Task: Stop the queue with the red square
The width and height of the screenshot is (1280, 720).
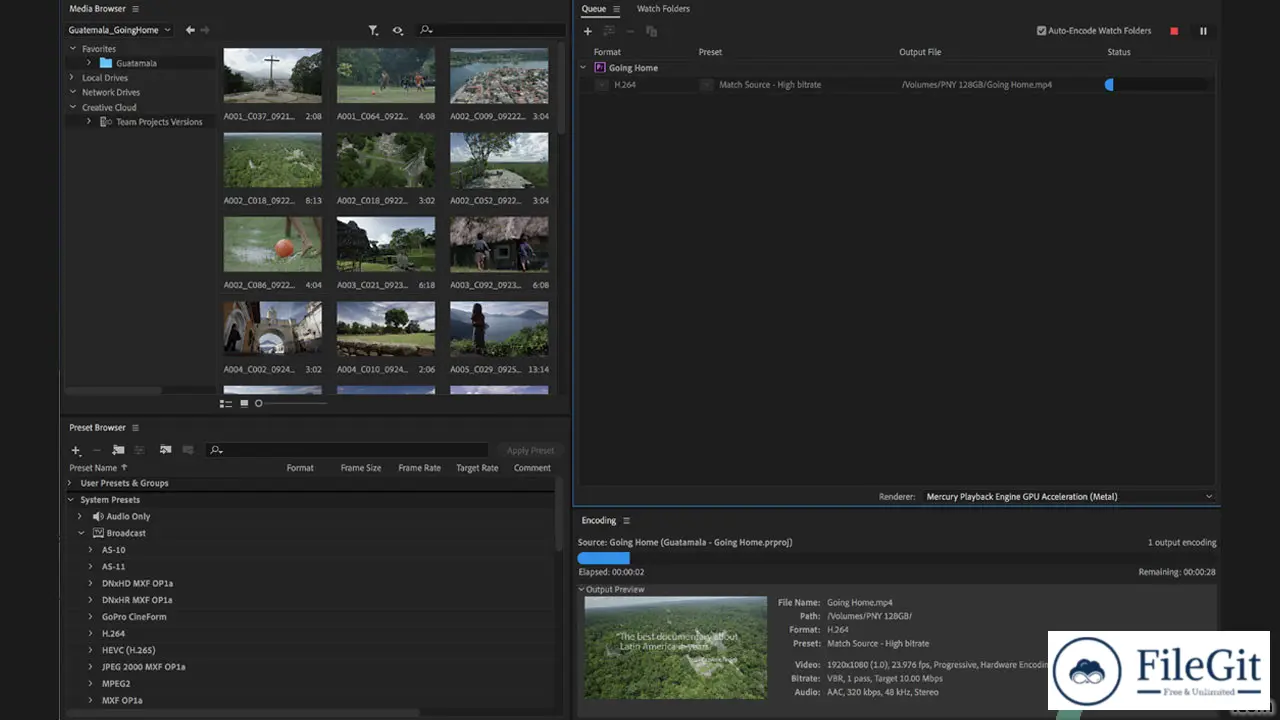Action: pos(1174,31)
